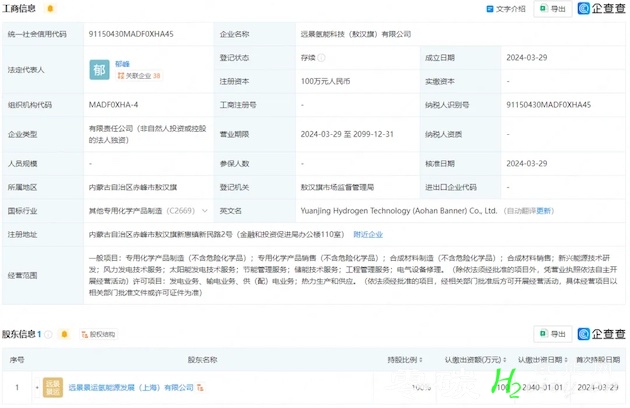Click the 企查查 logo above 工商信息 table
Screen dimensions: 630x408
(601, 8)
